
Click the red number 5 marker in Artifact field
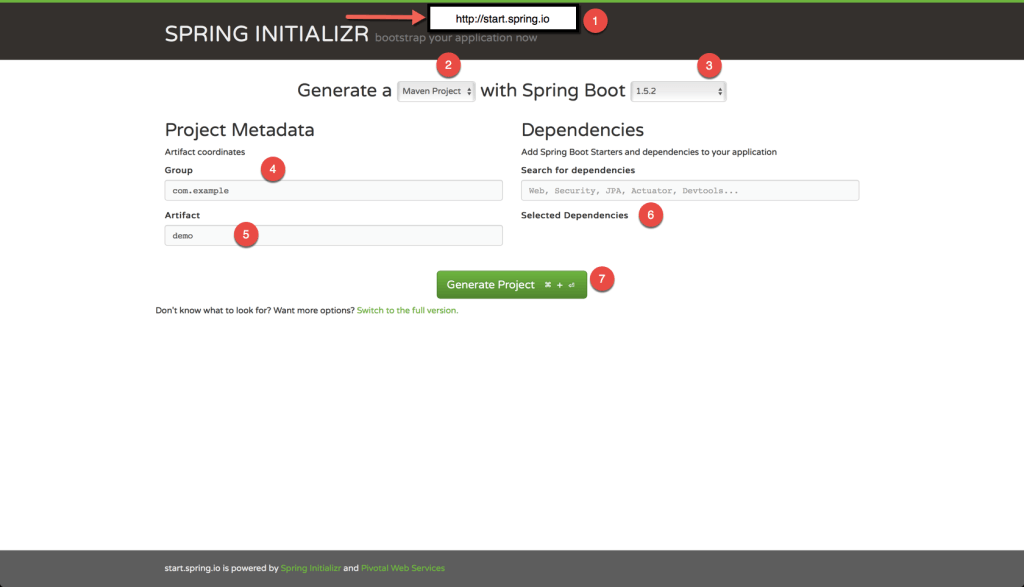click(246, 235)
